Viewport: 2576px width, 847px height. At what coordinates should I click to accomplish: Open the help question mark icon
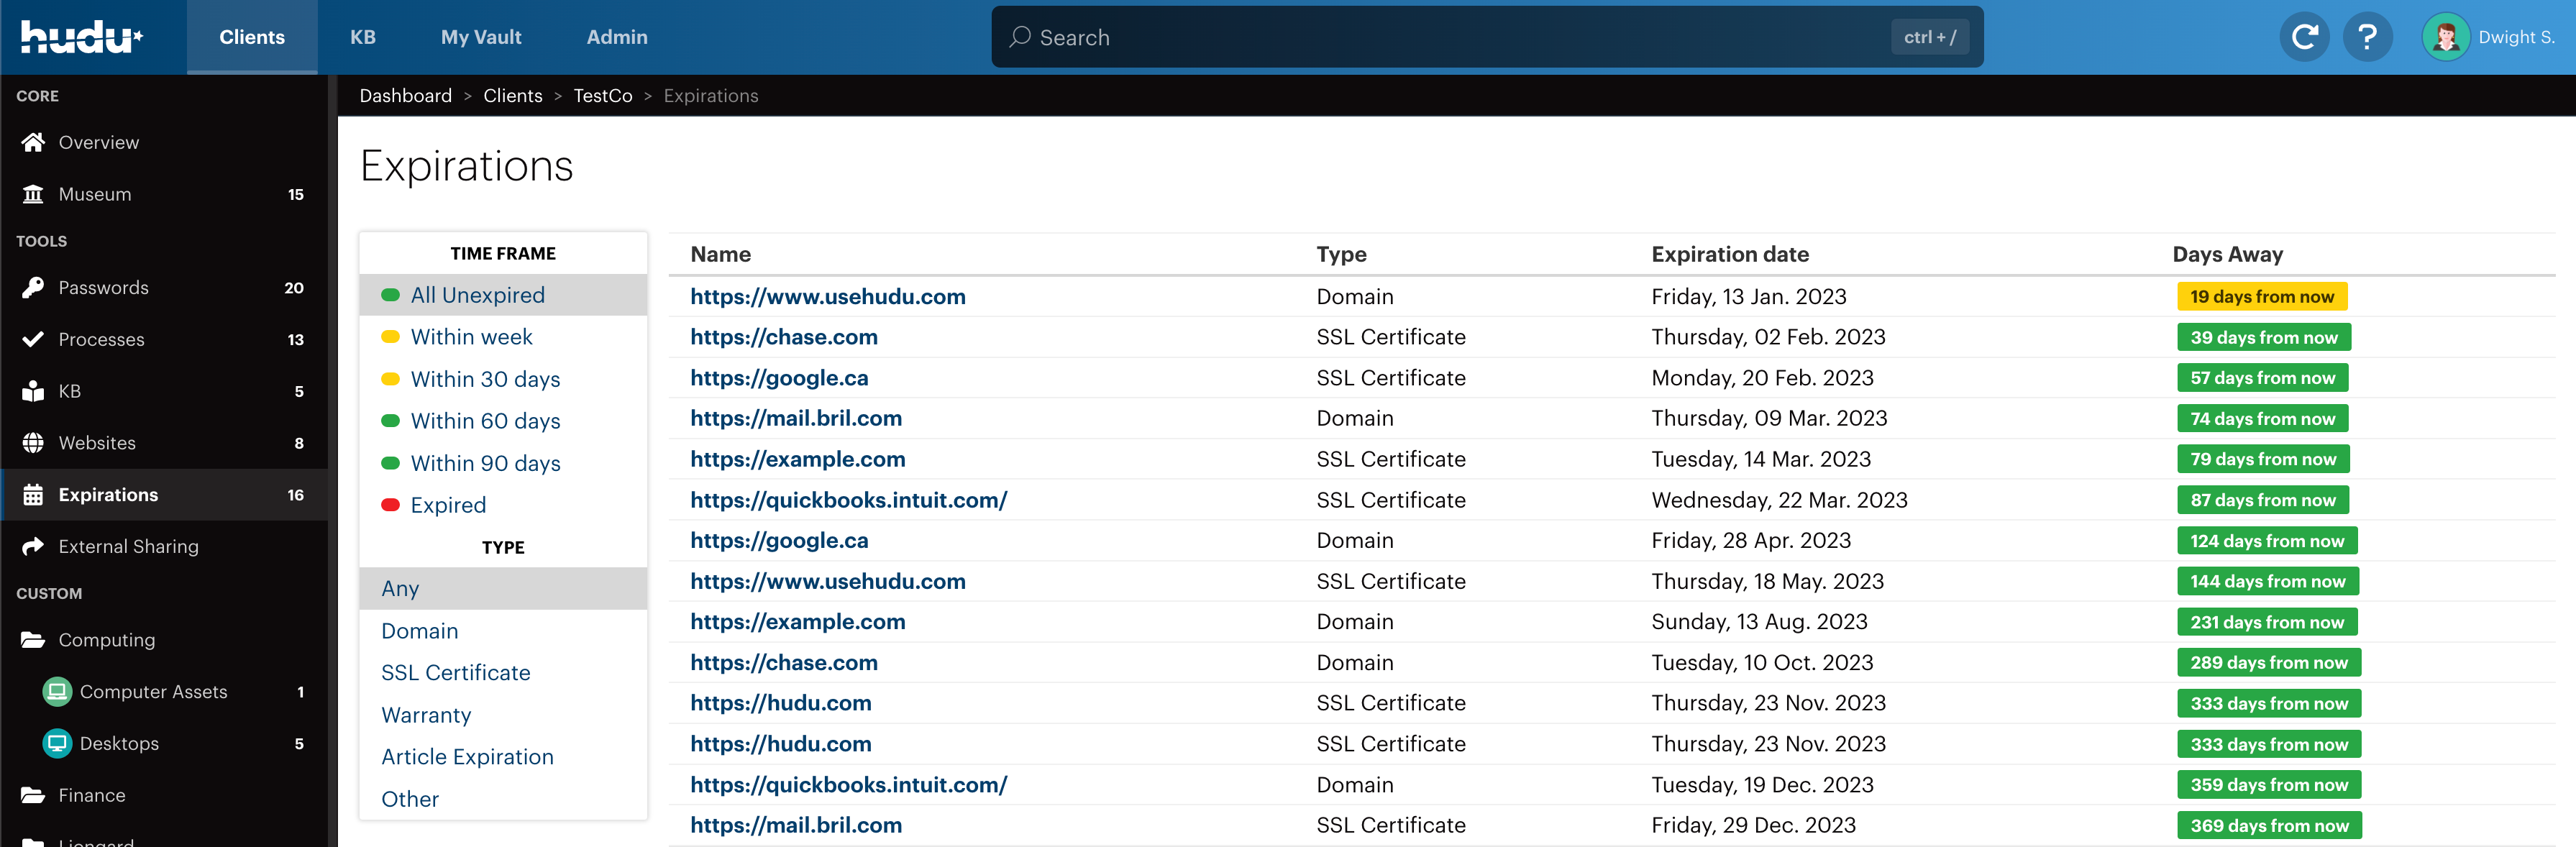(x=2367, y=37)
